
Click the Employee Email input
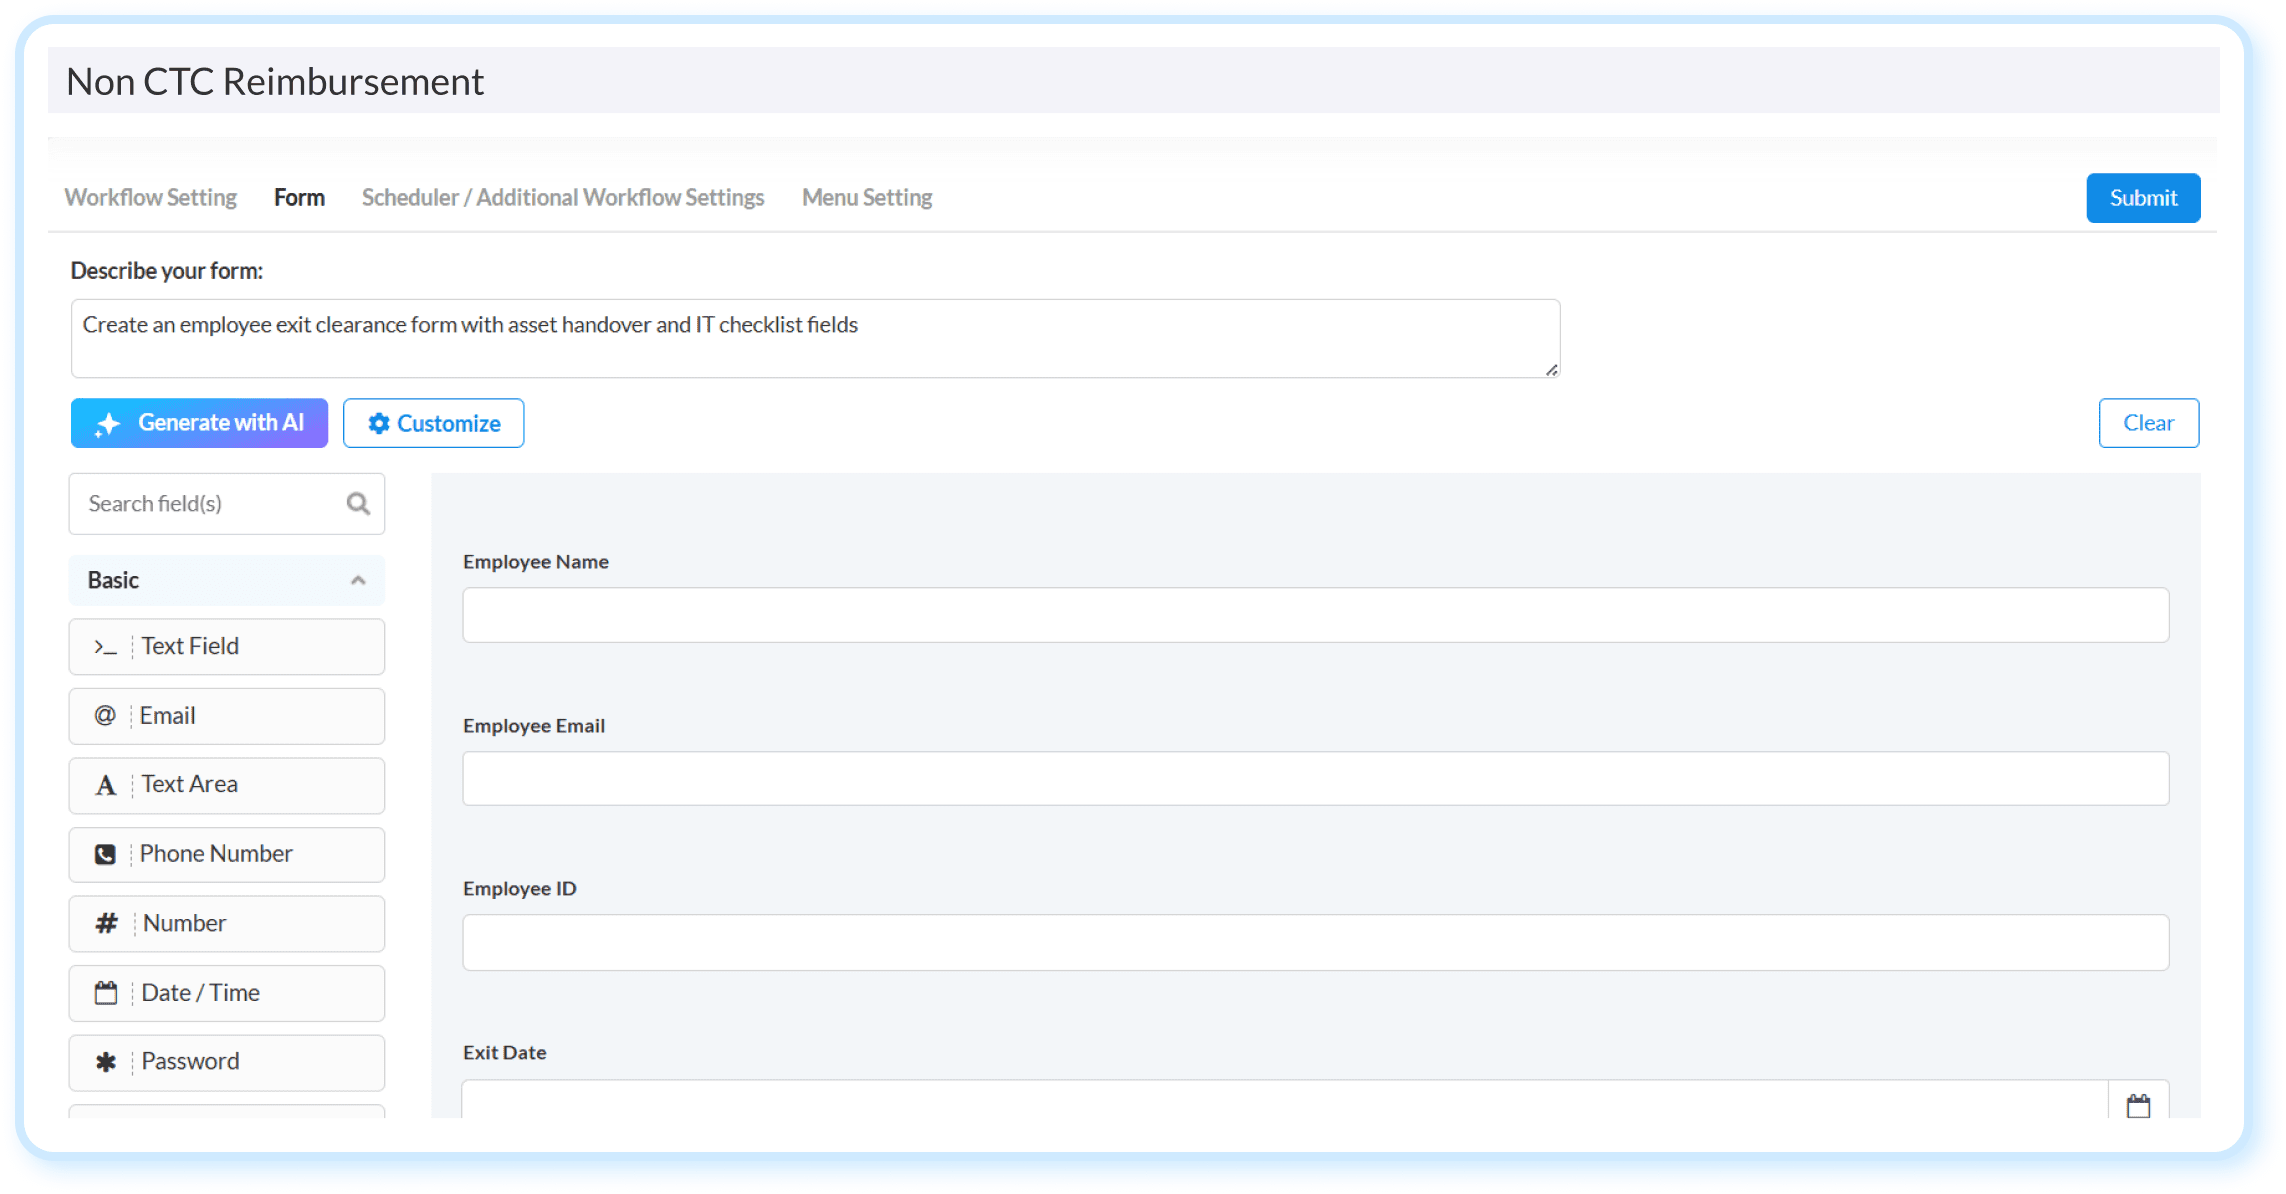click(x=1315, y=779)
